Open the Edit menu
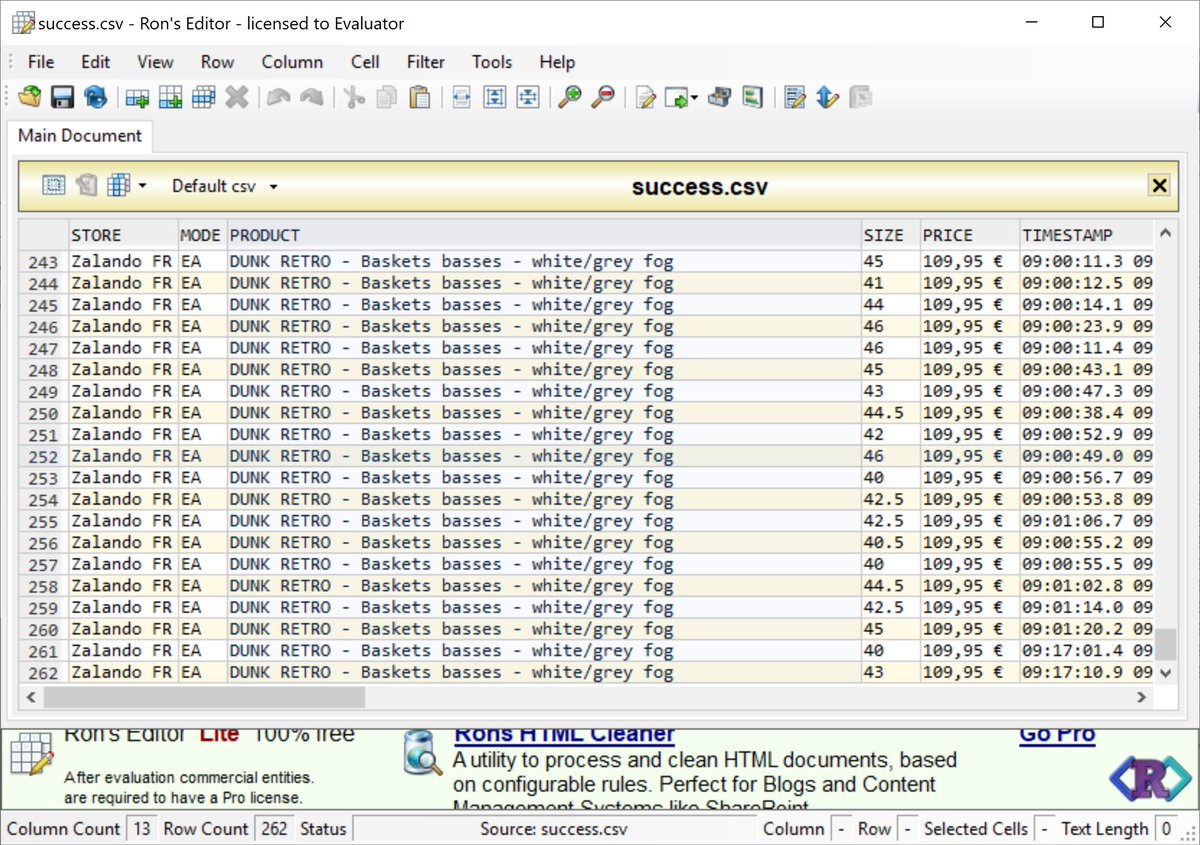Image resolution: width=1200 pixels, height=845 pixels. coord(96,62)
